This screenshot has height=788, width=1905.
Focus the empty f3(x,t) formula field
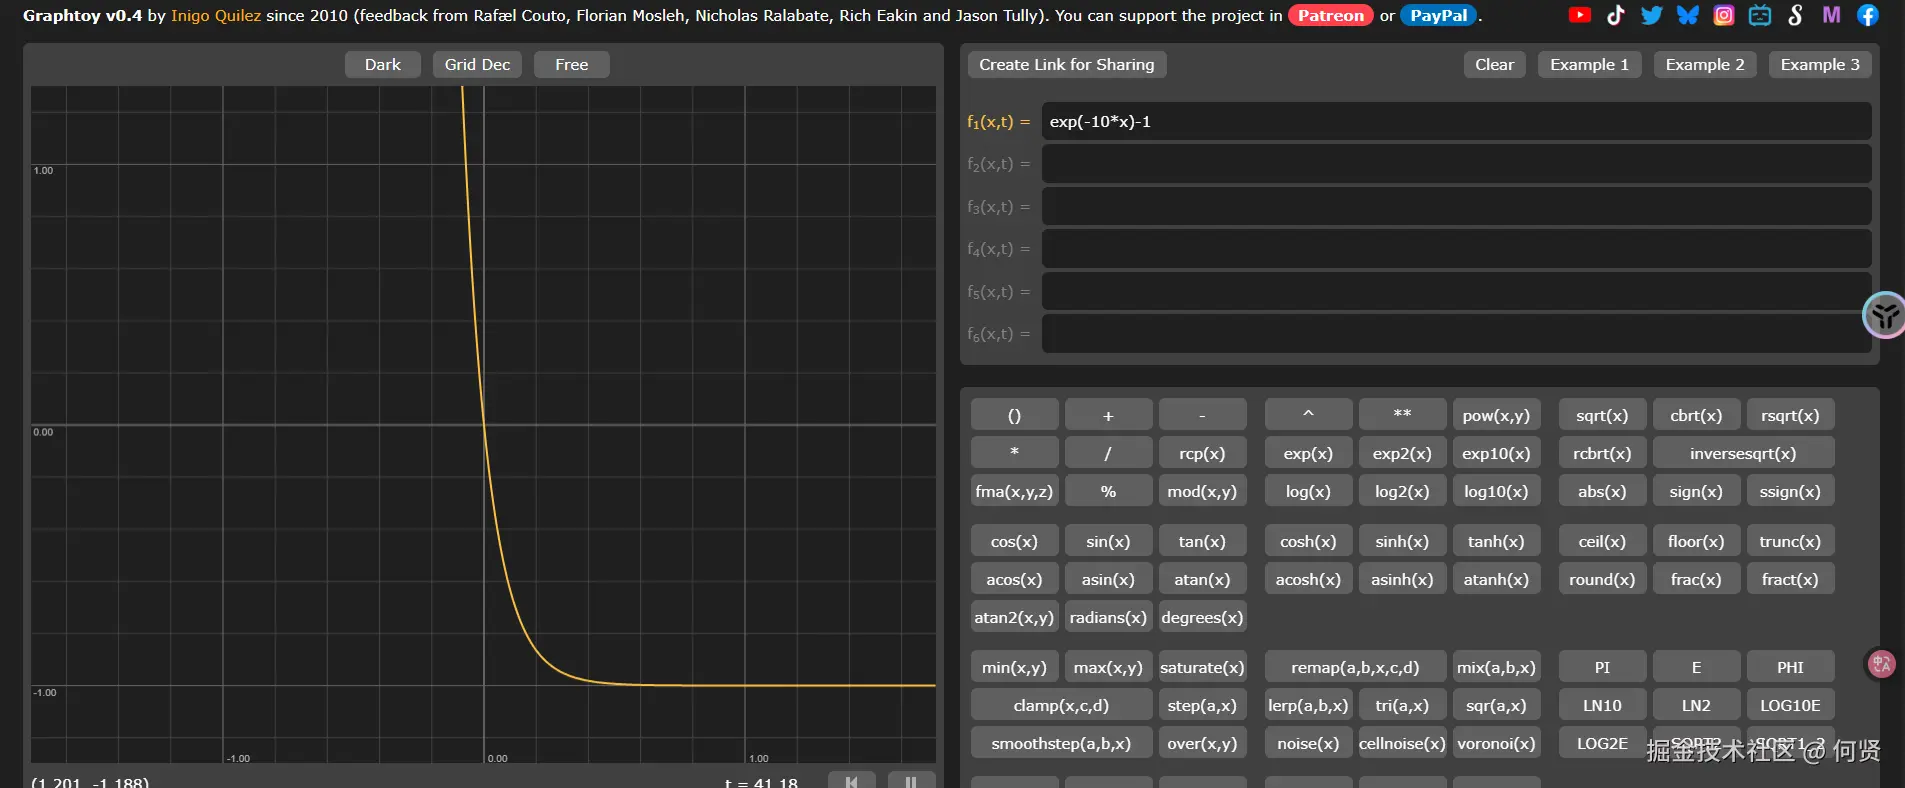tap(1456, 206)
